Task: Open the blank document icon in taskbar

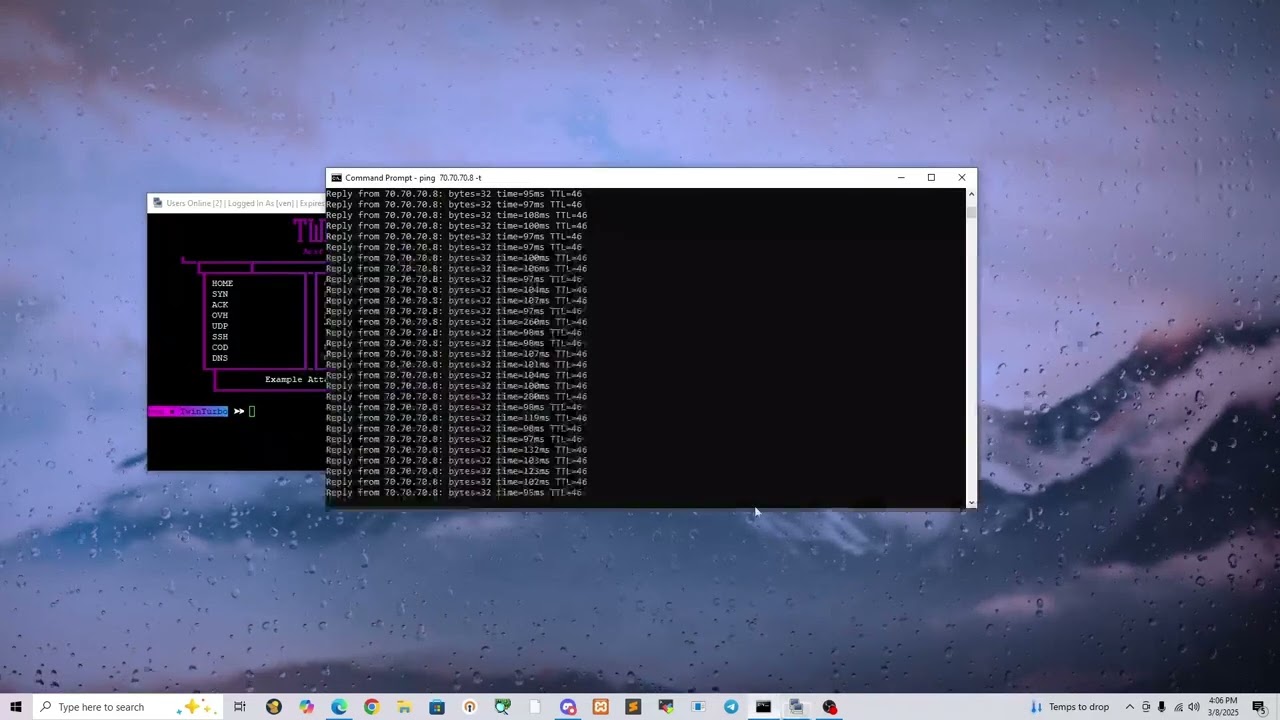Action: tap(535, 707)
